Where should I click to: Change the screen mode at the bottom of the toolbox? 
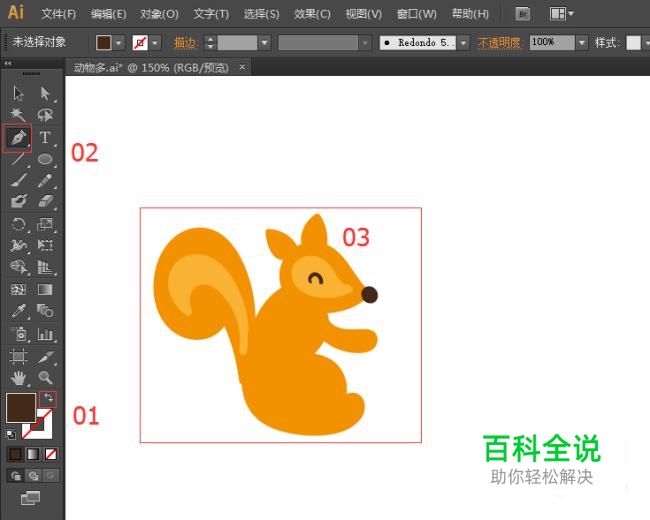coord(30,498)
